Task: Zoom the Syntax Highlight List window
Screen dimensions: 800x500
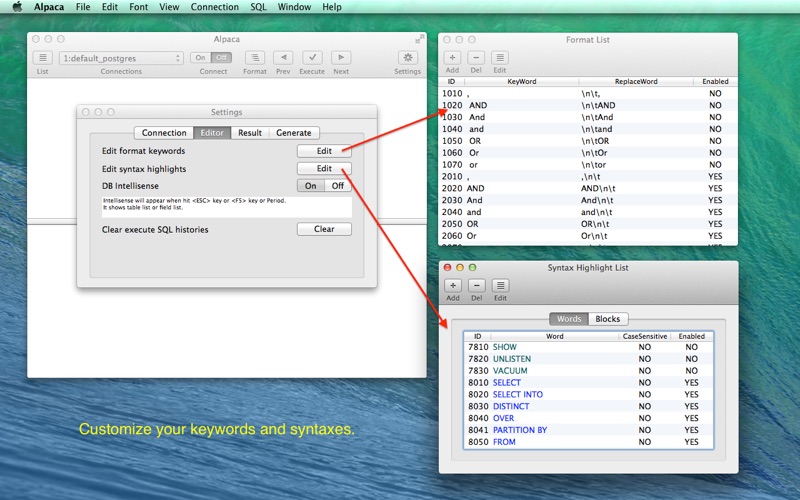Action: tap(472, 267)
